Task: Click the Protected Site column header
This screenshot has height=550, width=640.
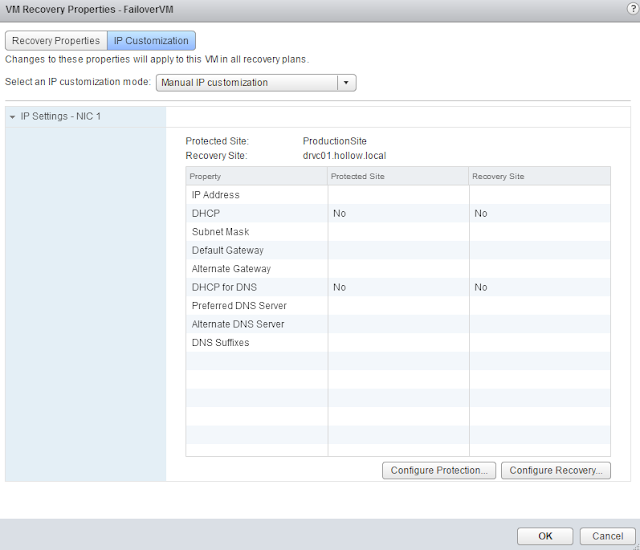Action: [398, 176]
